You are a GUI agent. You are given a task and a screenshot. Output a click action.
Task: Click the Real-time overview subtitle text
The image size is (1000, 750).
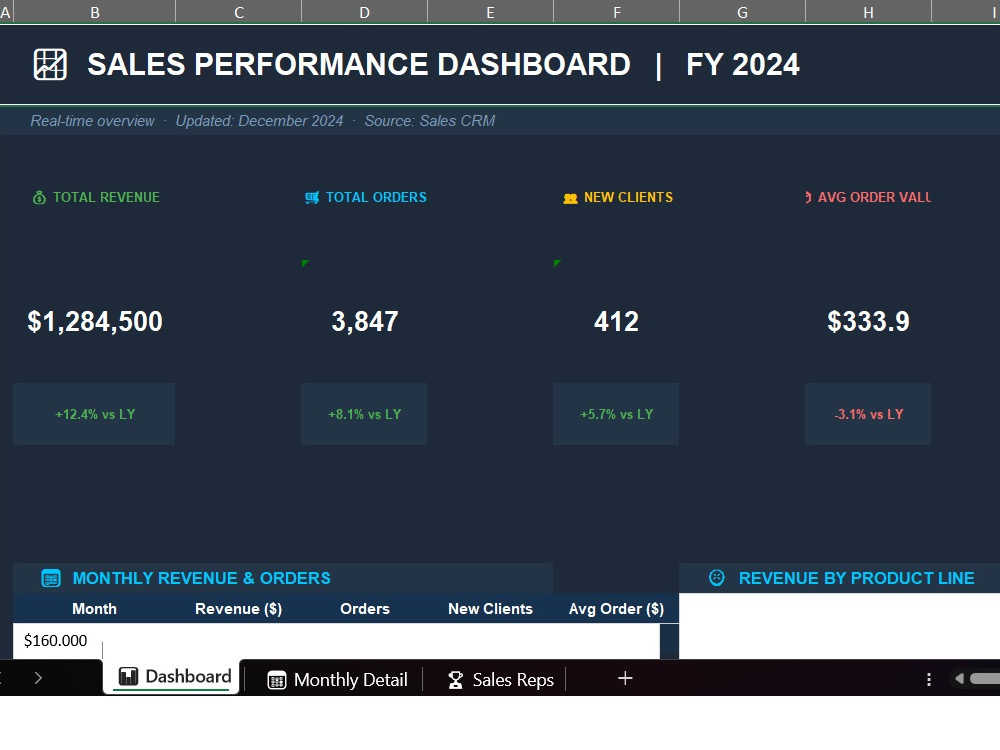[92, 121]
